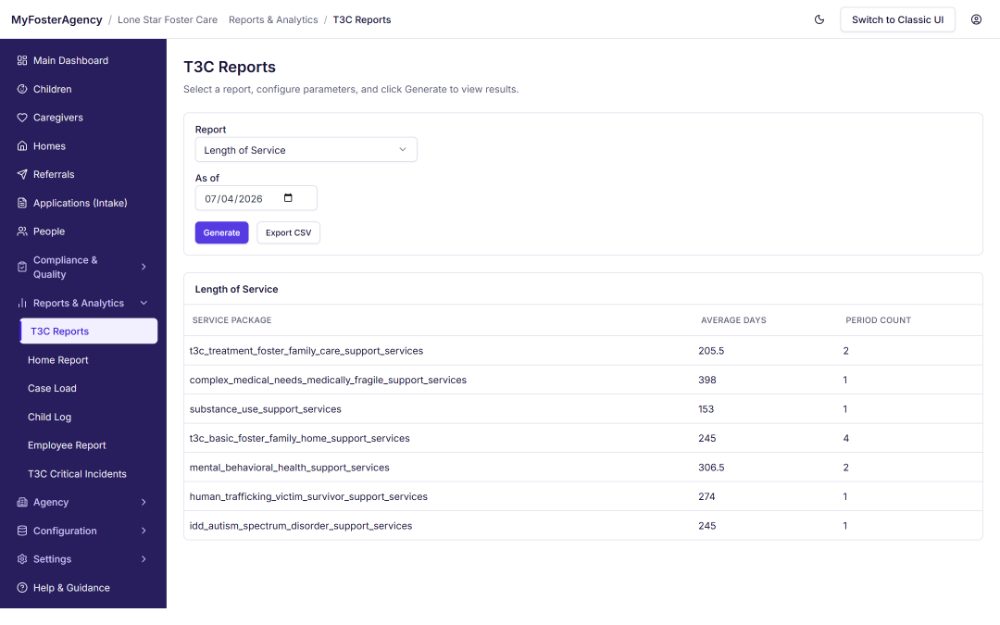Click Switch to Classic UI button
This screenshot has width=1000, height=625.
(897, 20)
